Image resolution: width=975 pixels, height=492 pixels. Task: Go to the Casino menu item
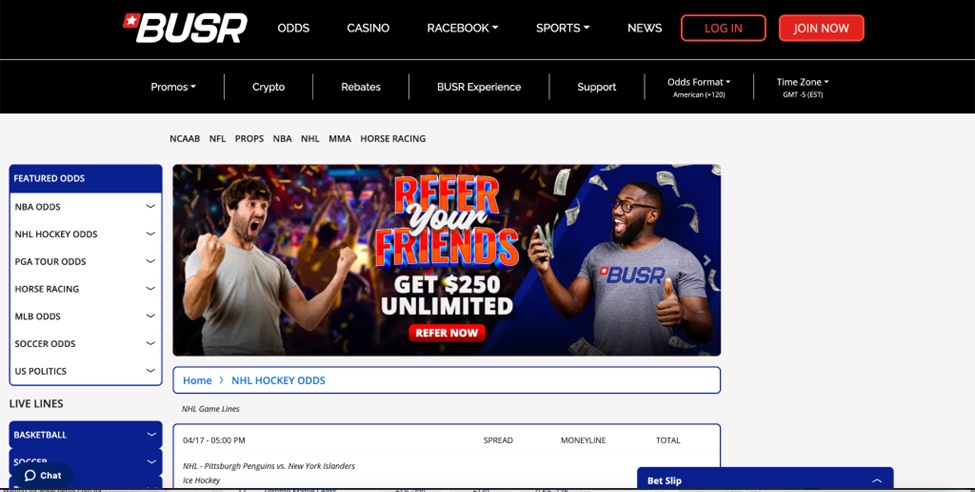tap(368, 28)
